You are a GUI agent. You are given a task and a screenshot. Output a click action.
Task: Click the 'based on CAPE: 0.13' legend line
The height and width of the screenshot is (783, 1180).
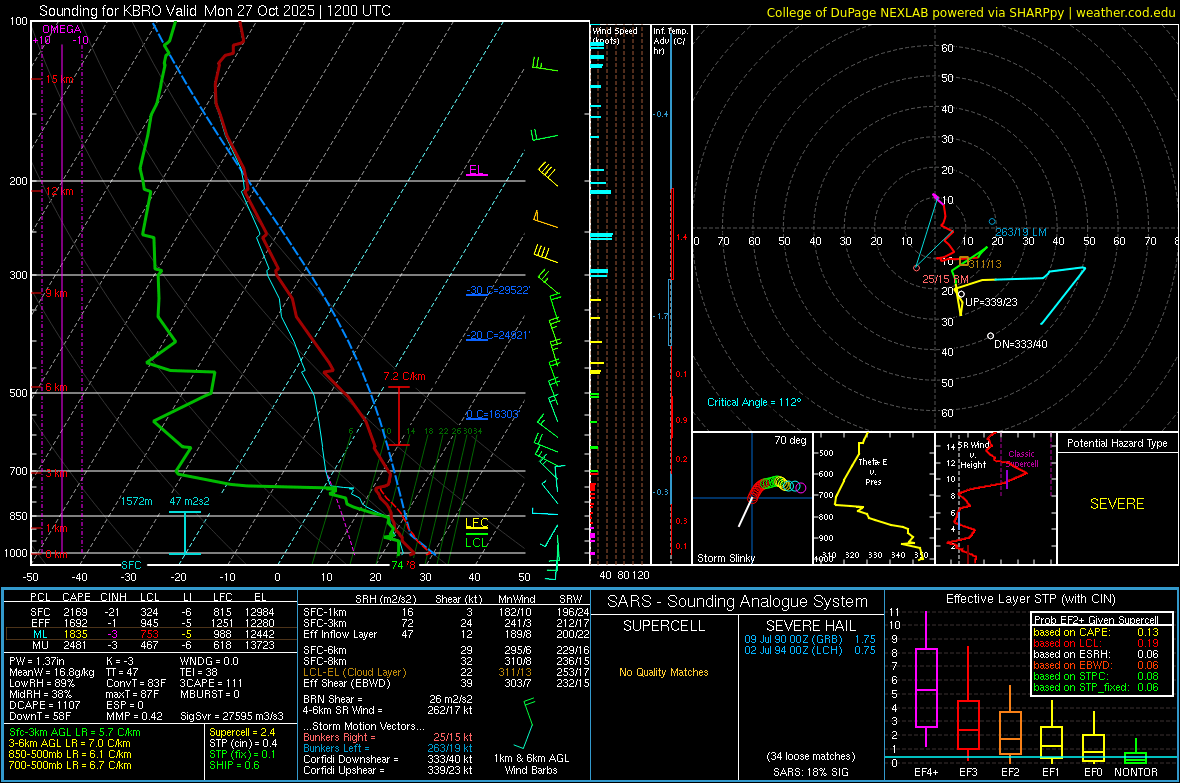[x=1096, y=632]
